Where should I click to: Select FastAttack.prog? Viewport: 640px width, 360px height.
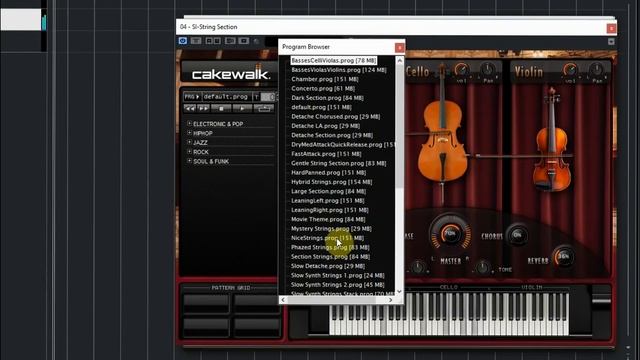click(x=326, y=154)
